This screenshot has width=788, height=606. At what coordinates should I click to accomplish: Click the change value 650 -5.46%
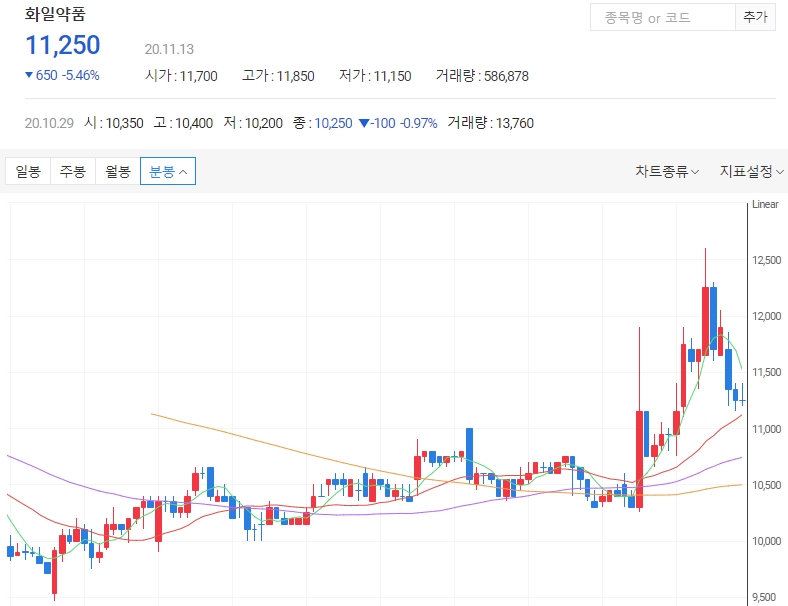(x=62, y=75)
